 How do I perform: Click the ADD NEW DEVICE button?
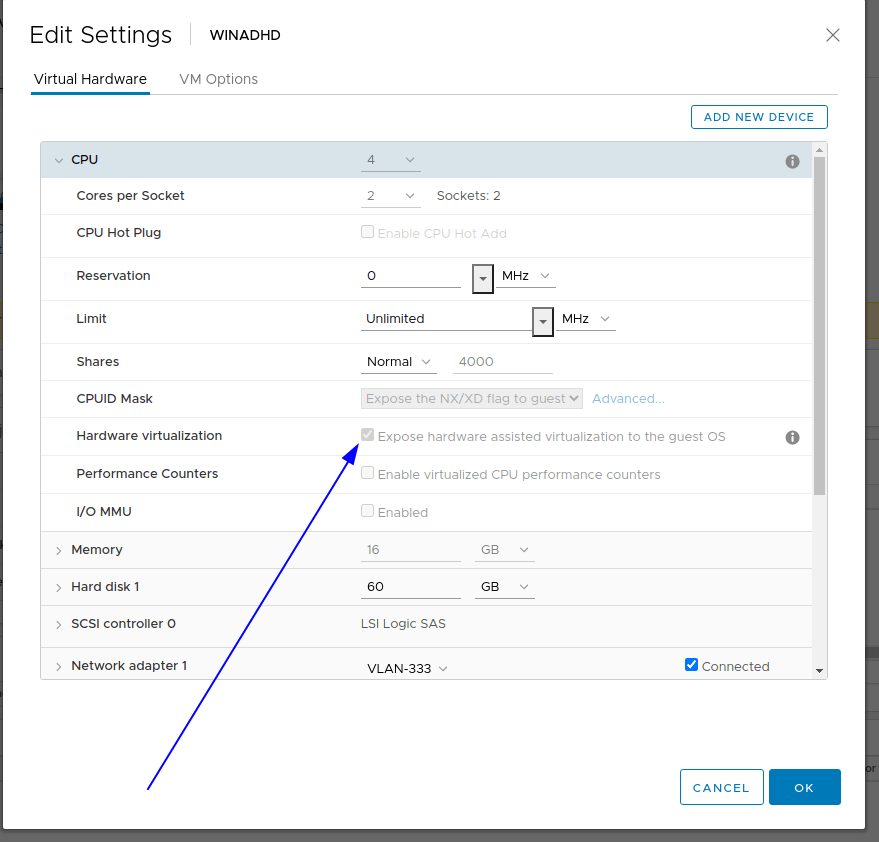pyautogui.click(x=759, y=117)
